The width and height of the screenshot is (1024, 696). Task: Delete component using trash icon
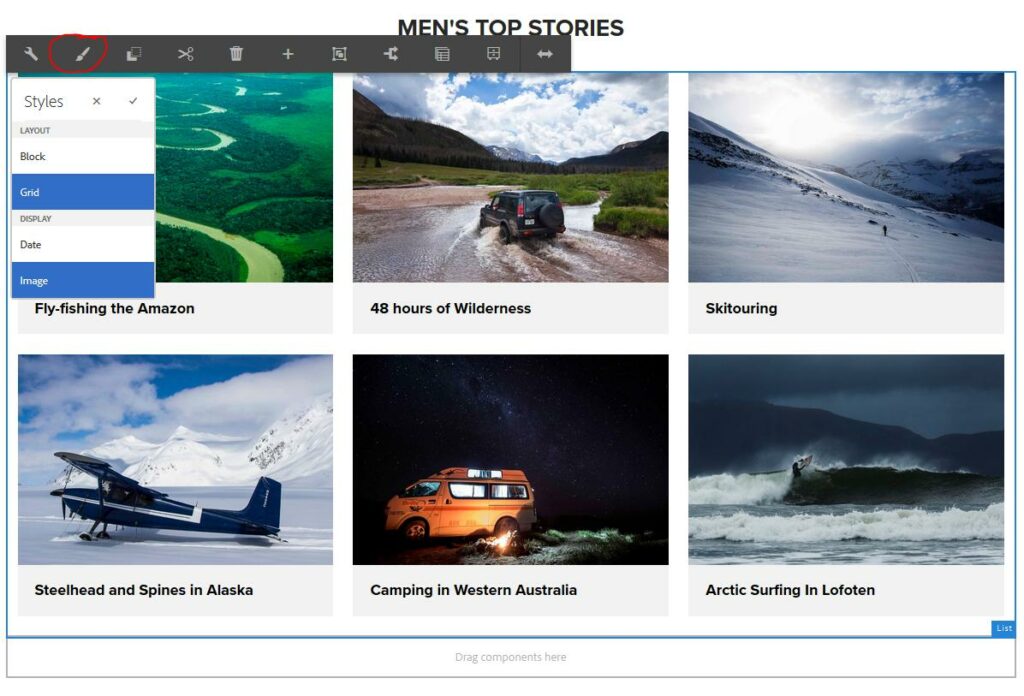click(236, 54)
